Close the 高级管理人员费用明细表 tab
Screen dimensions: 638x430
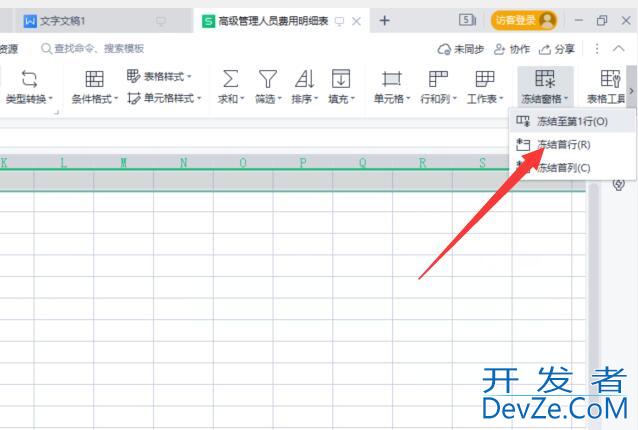click(356, 21)
